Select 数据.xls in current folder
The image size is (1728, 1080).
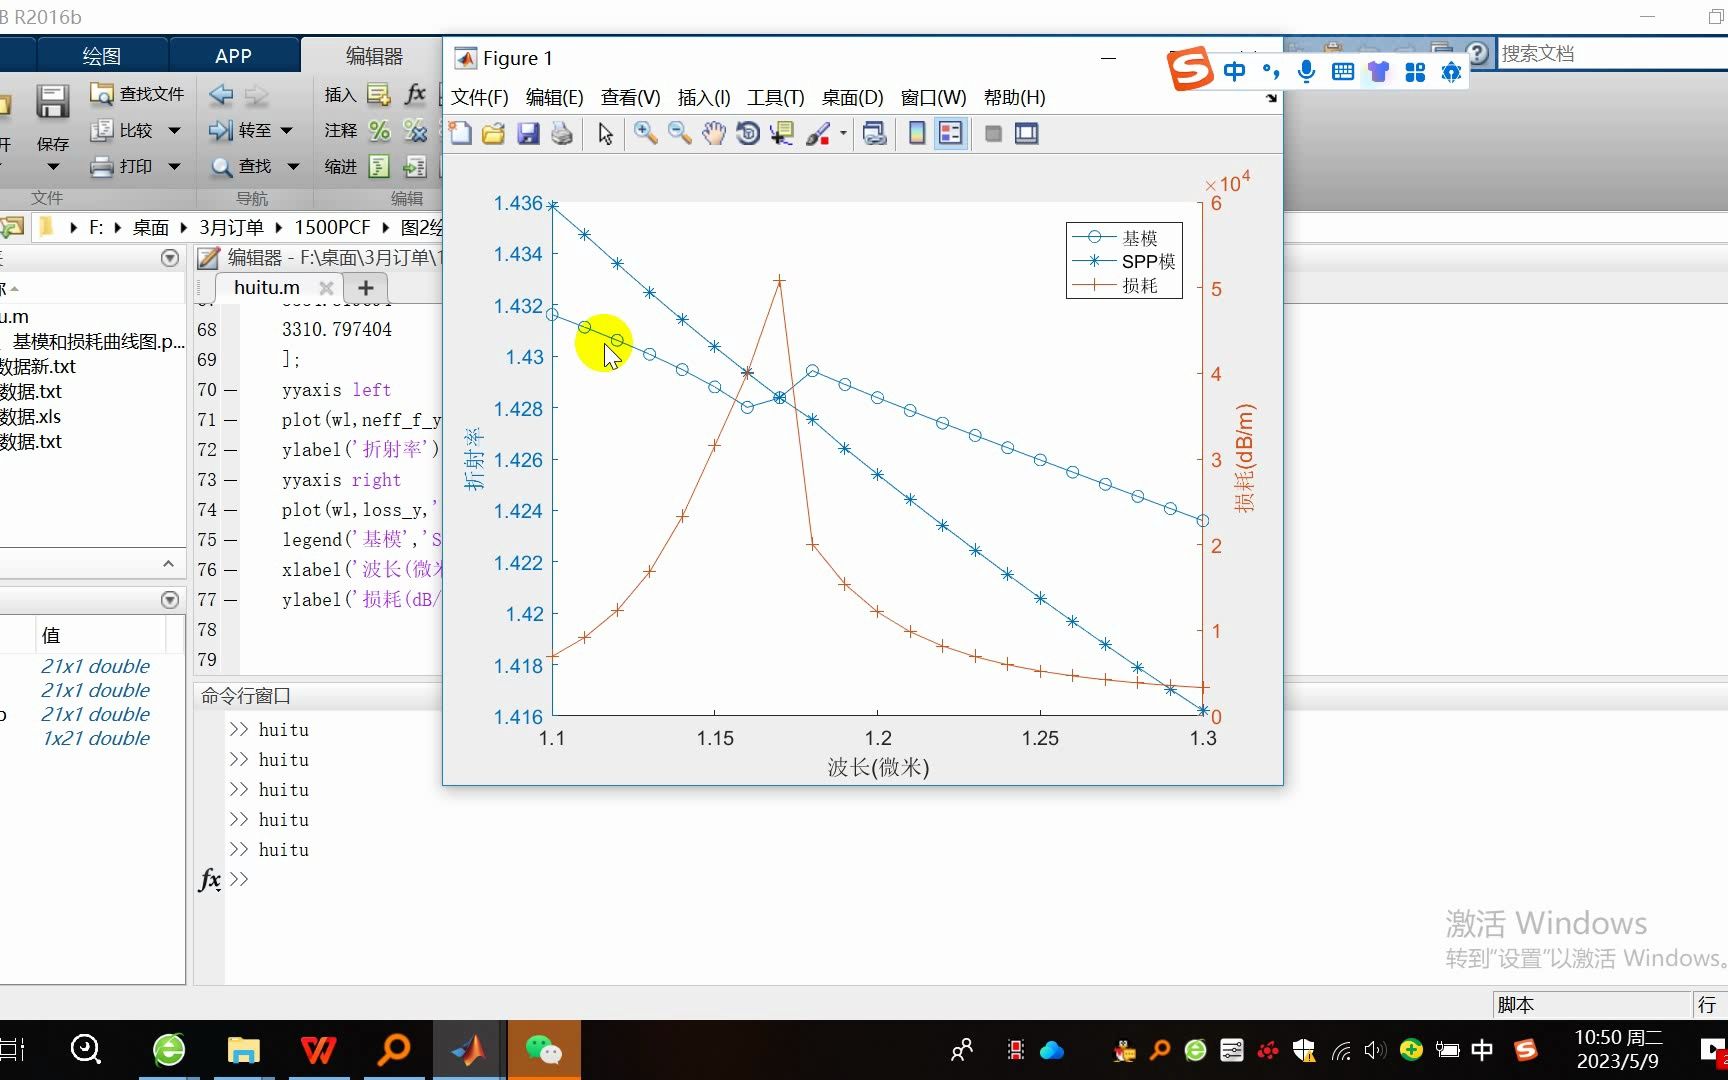[x=31, y=417]
